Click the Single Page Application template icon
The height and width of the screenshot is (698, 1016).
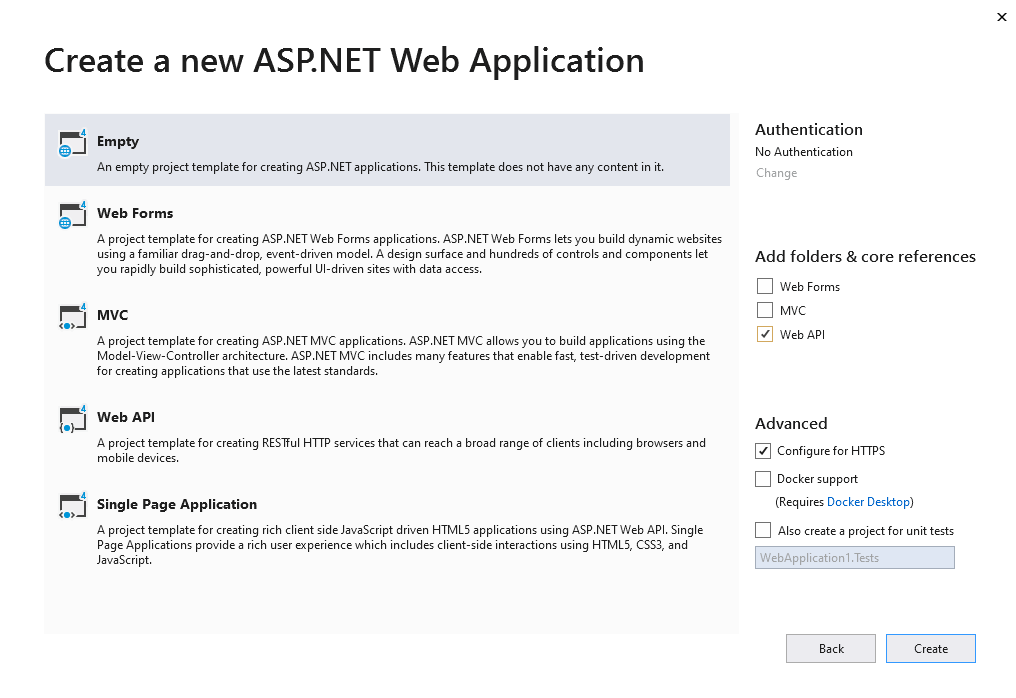point(72,506)
